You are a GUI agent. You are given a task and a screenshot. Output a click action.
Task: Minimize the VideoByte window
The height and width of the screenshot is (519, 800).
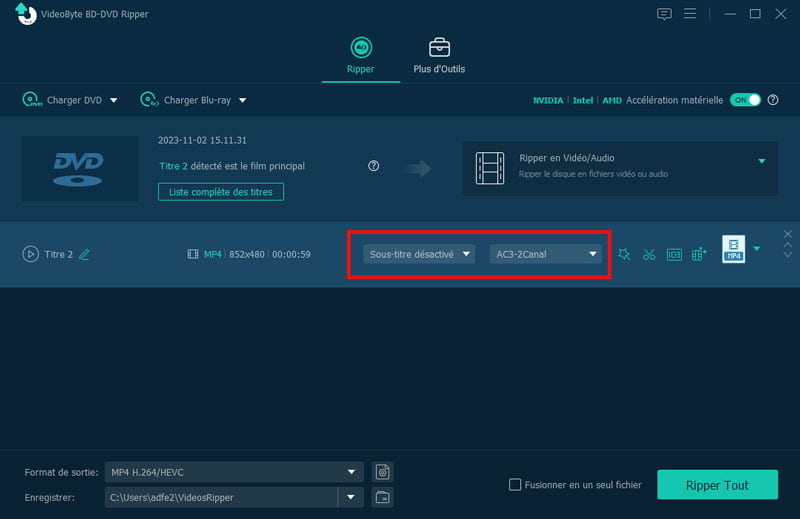coord(730,14)
